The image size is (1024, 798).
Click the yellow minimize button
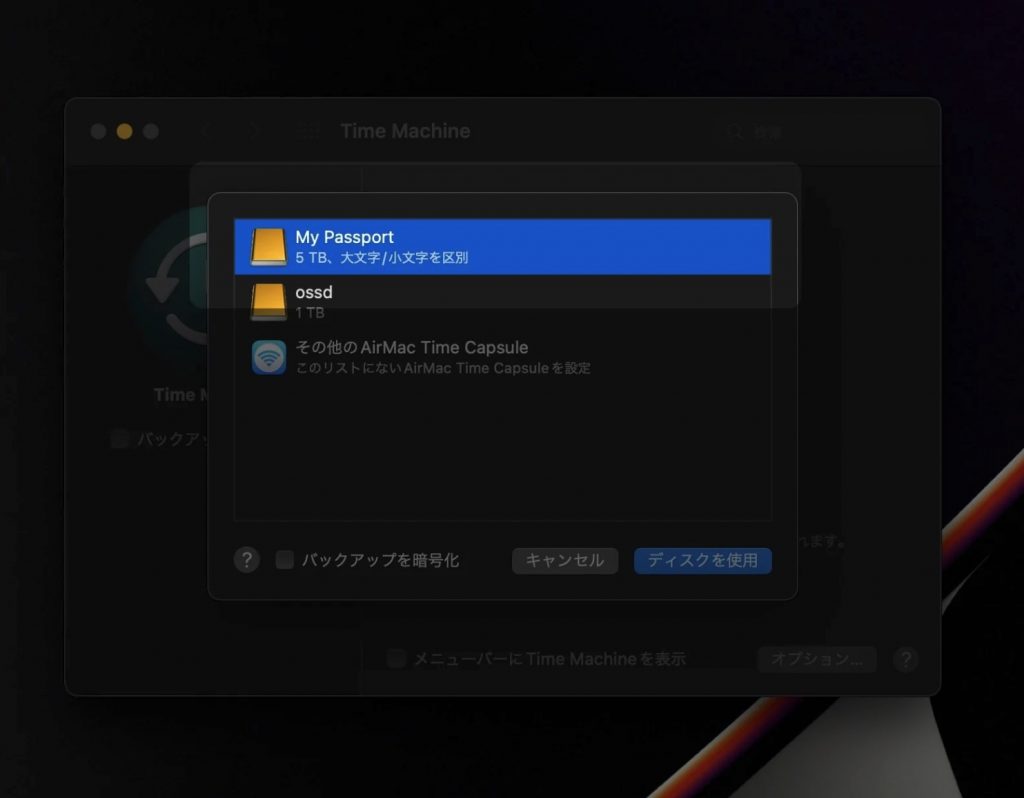coord(124,131)
